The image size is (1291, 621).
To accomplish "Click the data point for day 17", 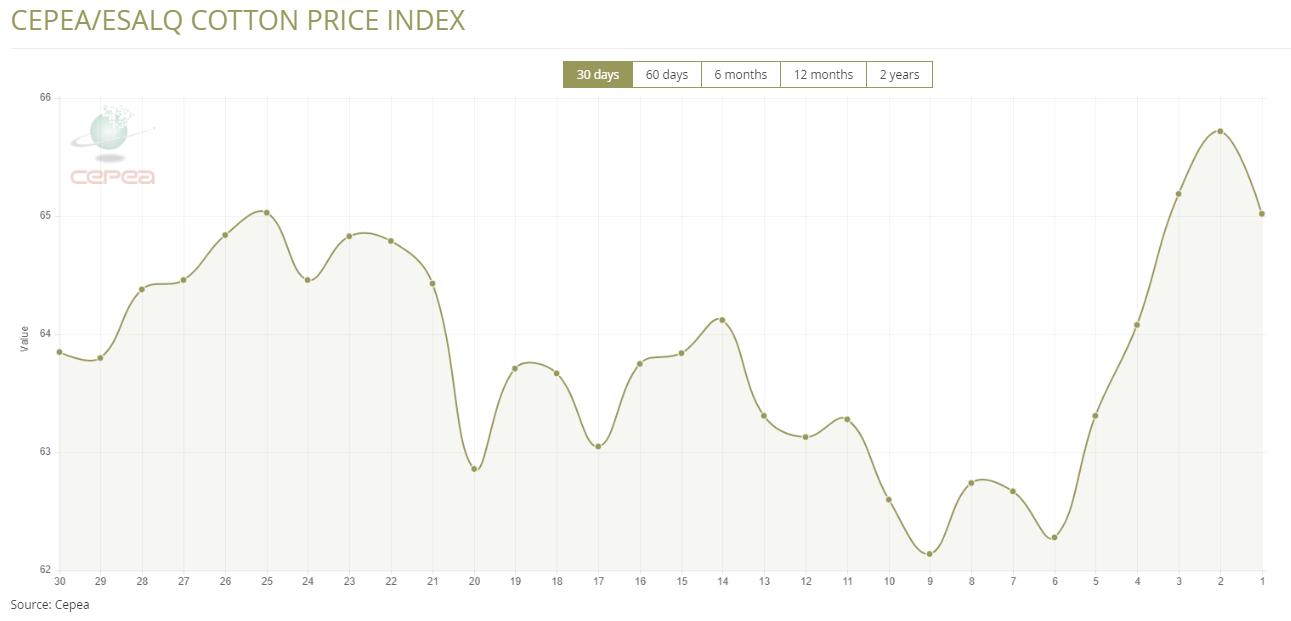I will 598,446.
